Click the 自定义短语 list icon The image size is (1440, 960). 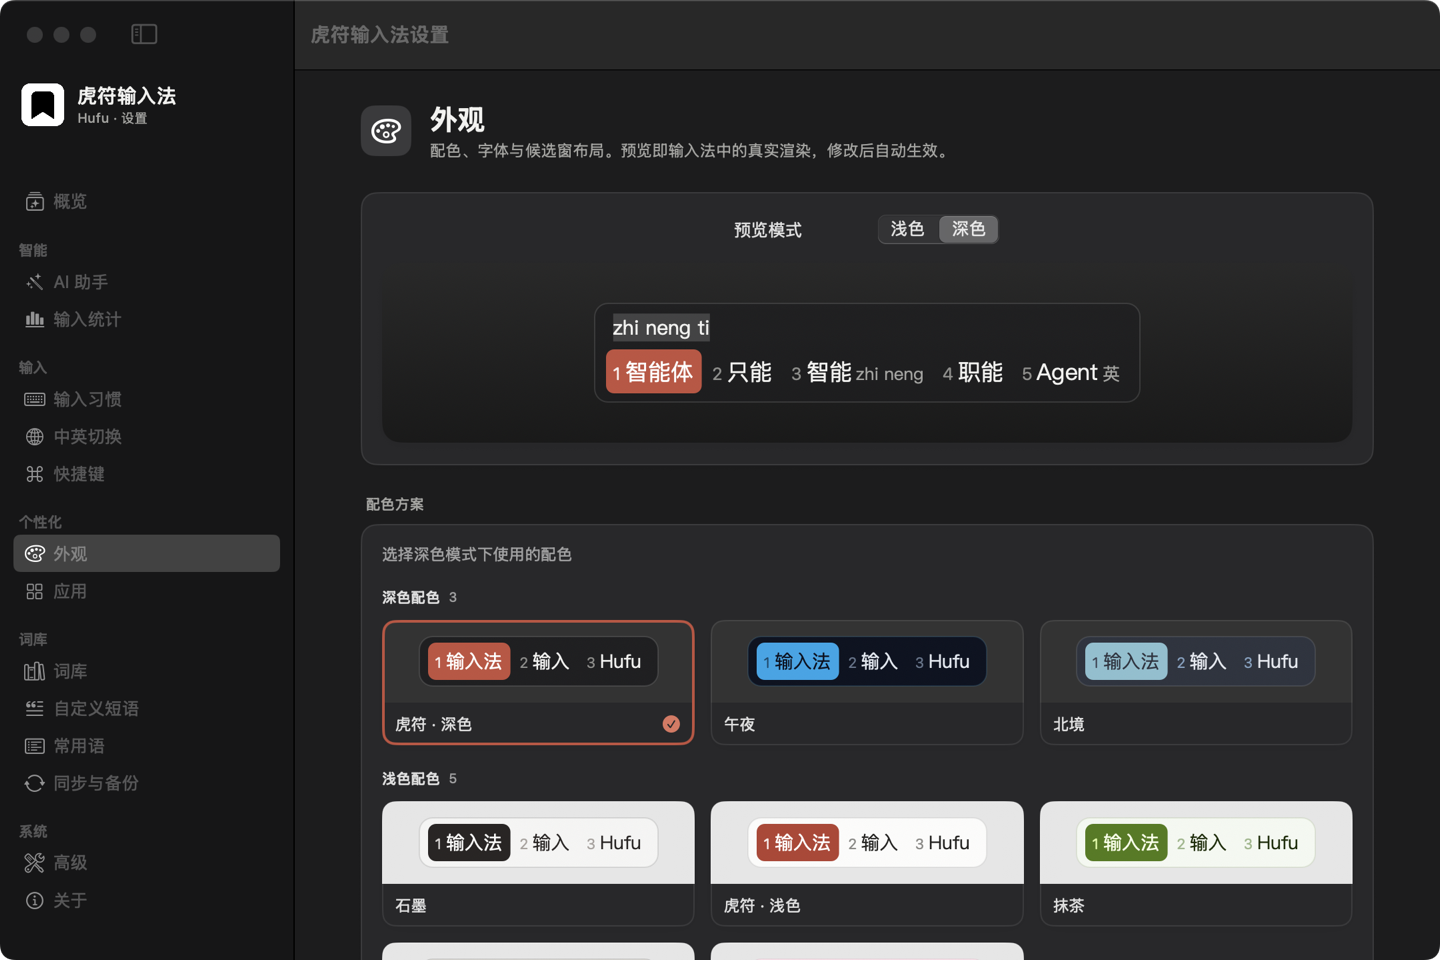click(34, 709)
